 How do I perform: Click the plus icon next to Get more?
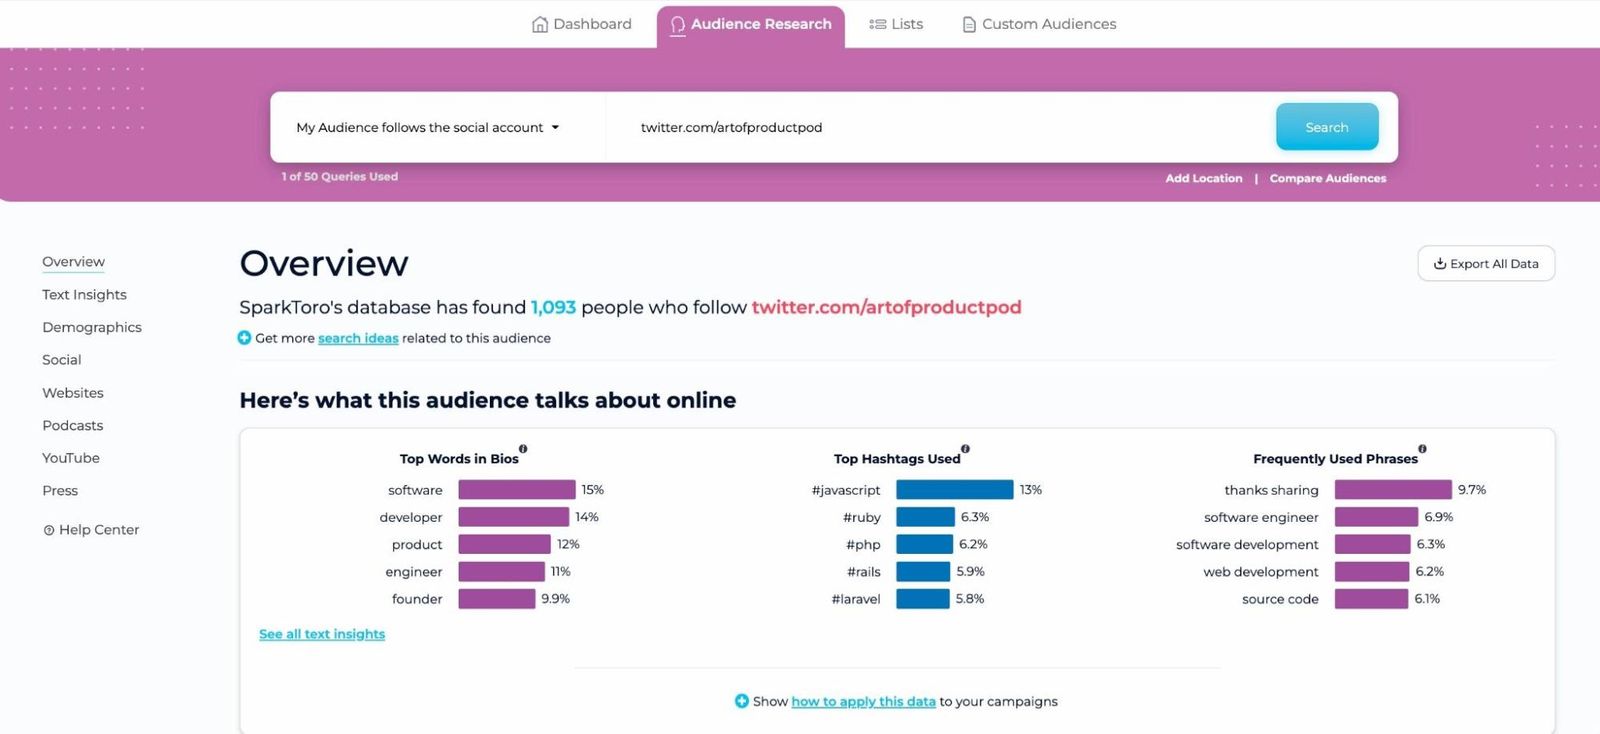[x=244, y=338]
